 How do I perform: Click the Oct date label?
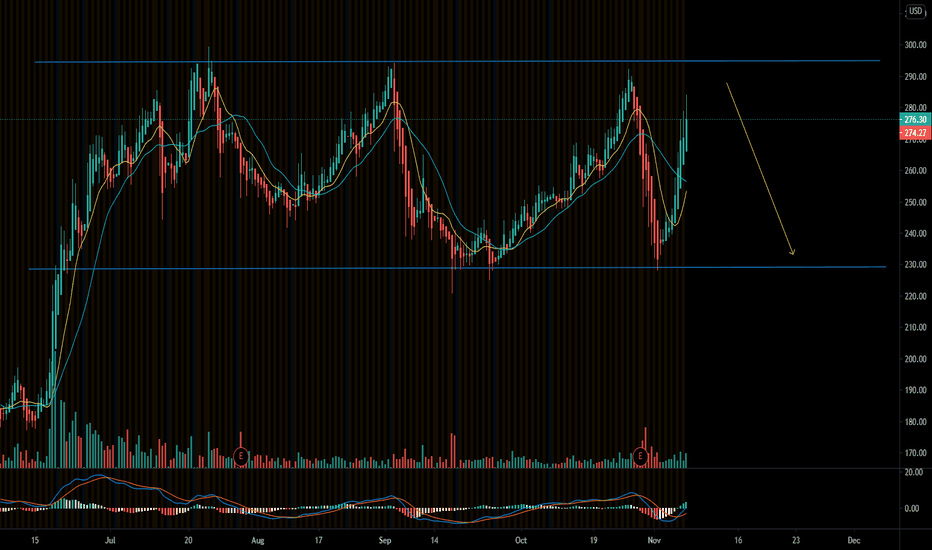521,540
